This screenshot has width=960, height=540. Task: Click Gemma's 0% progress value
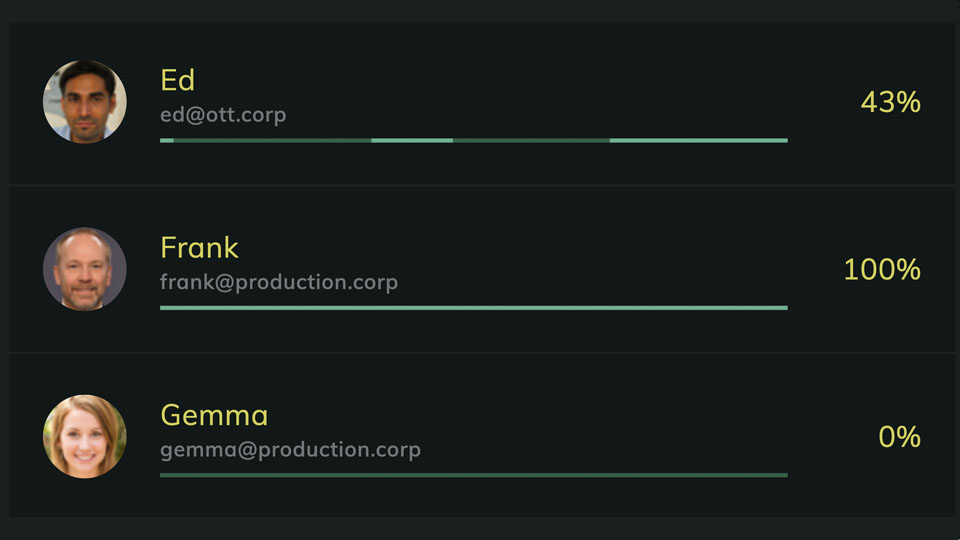[x=899, y=437]
